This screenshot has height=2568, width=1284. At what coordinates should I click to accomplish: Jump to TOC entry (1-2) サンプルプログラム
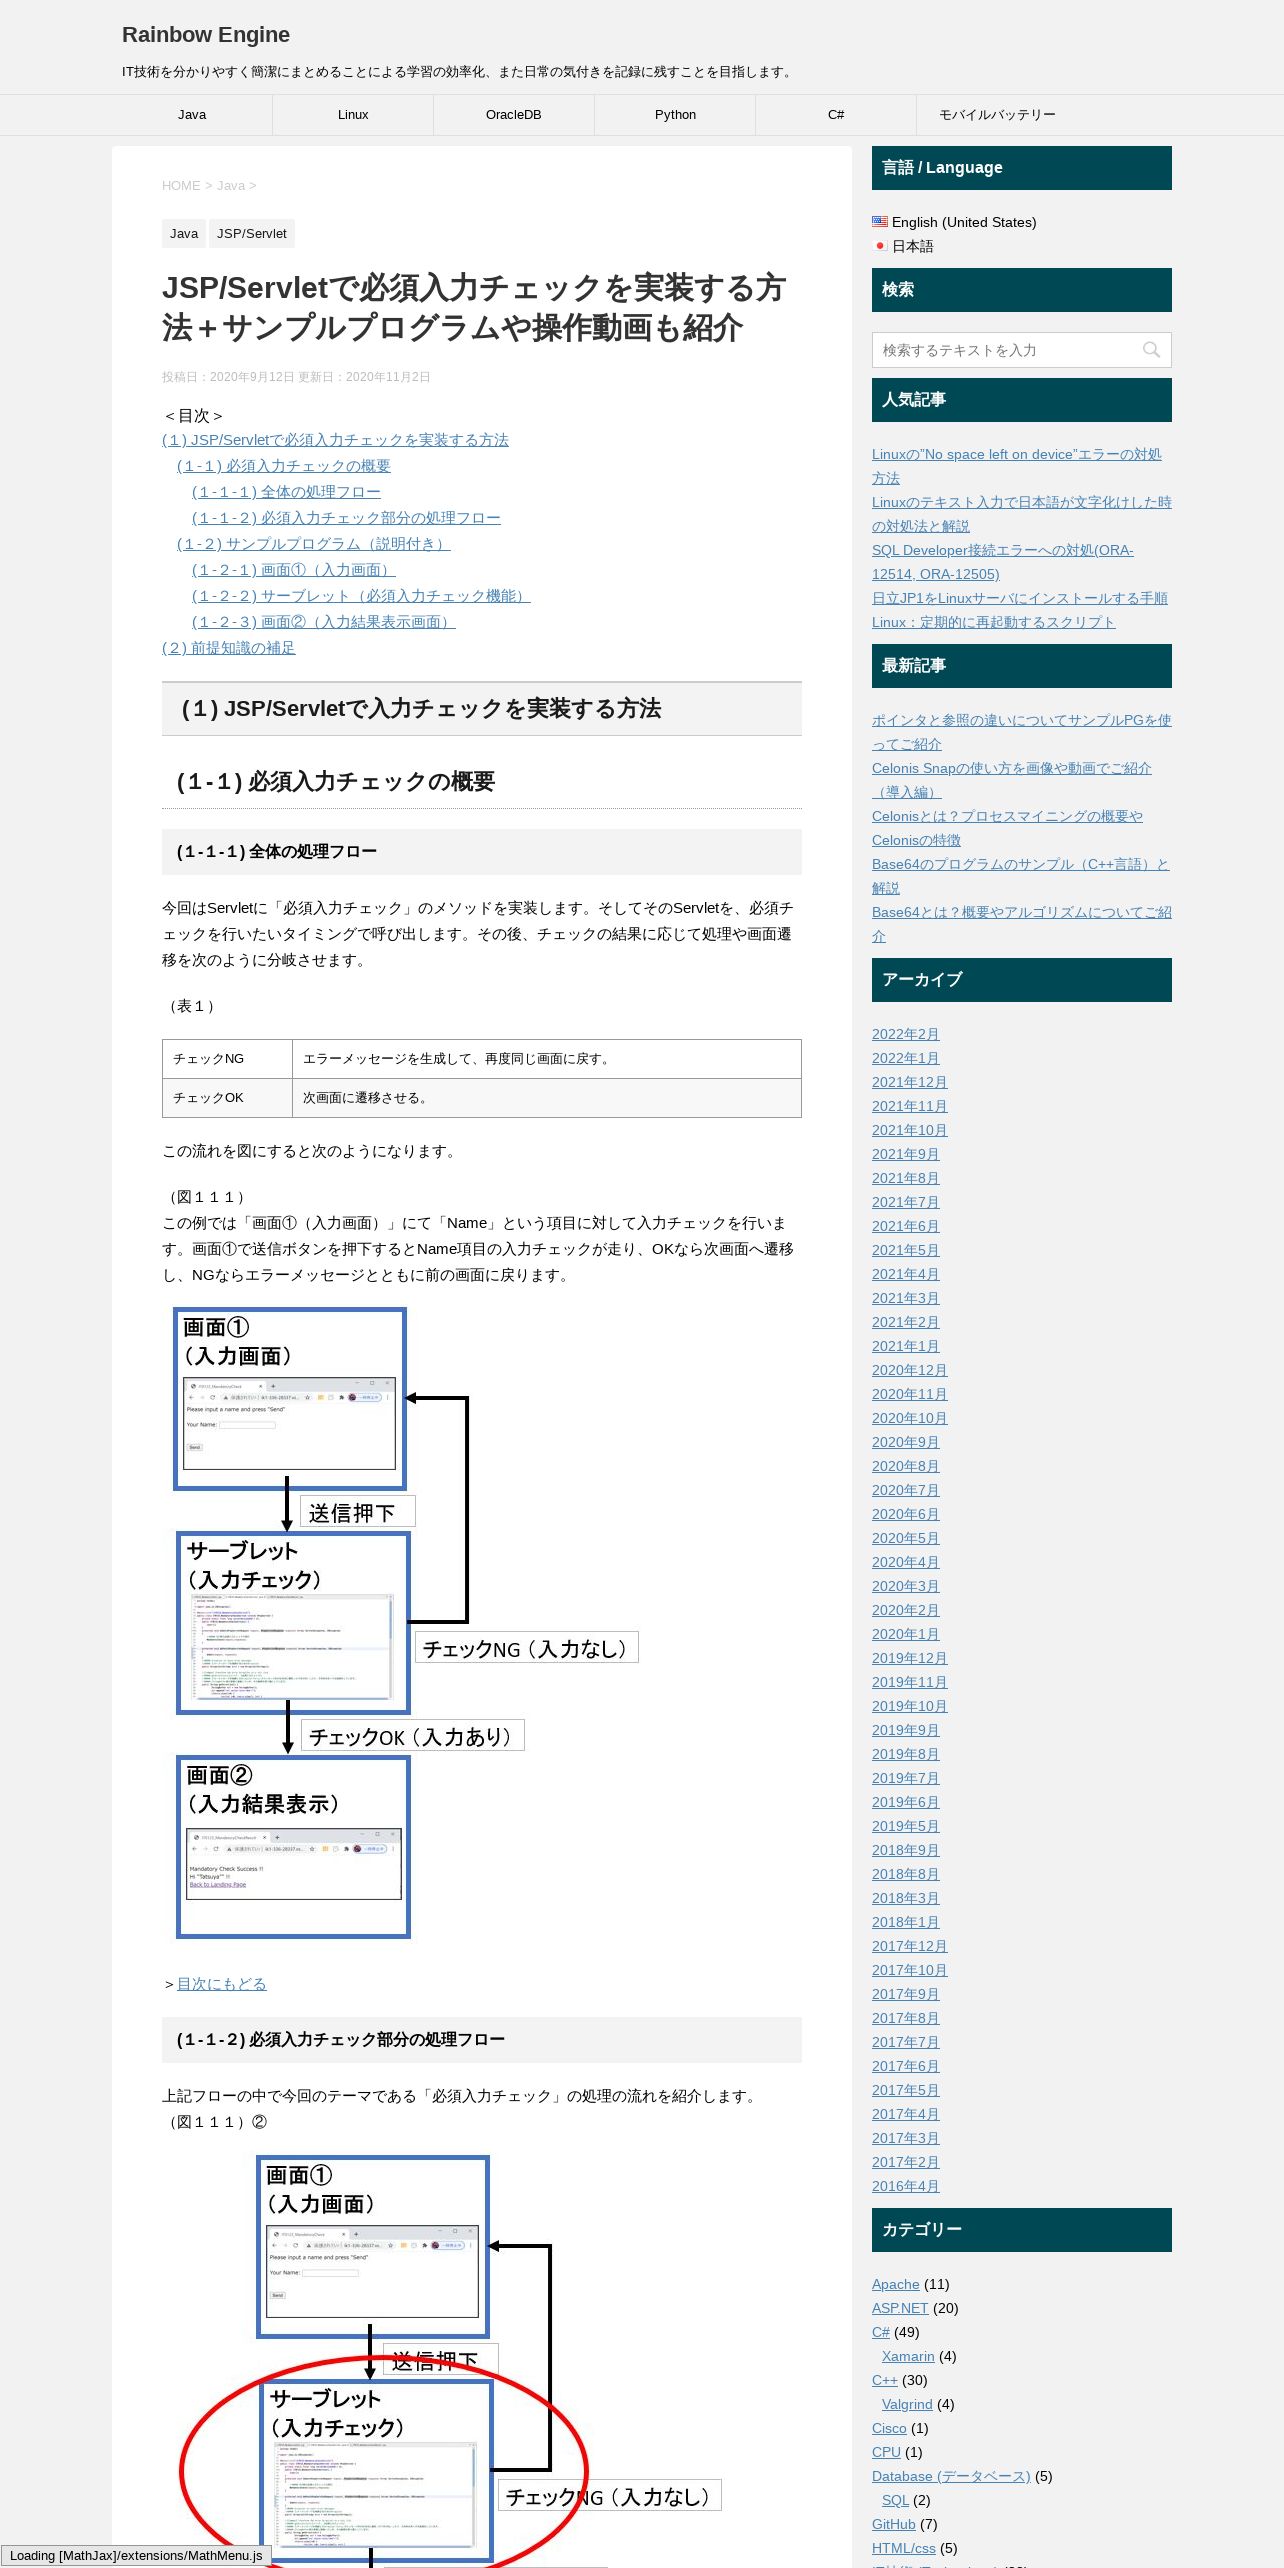(x=314, y=544)
